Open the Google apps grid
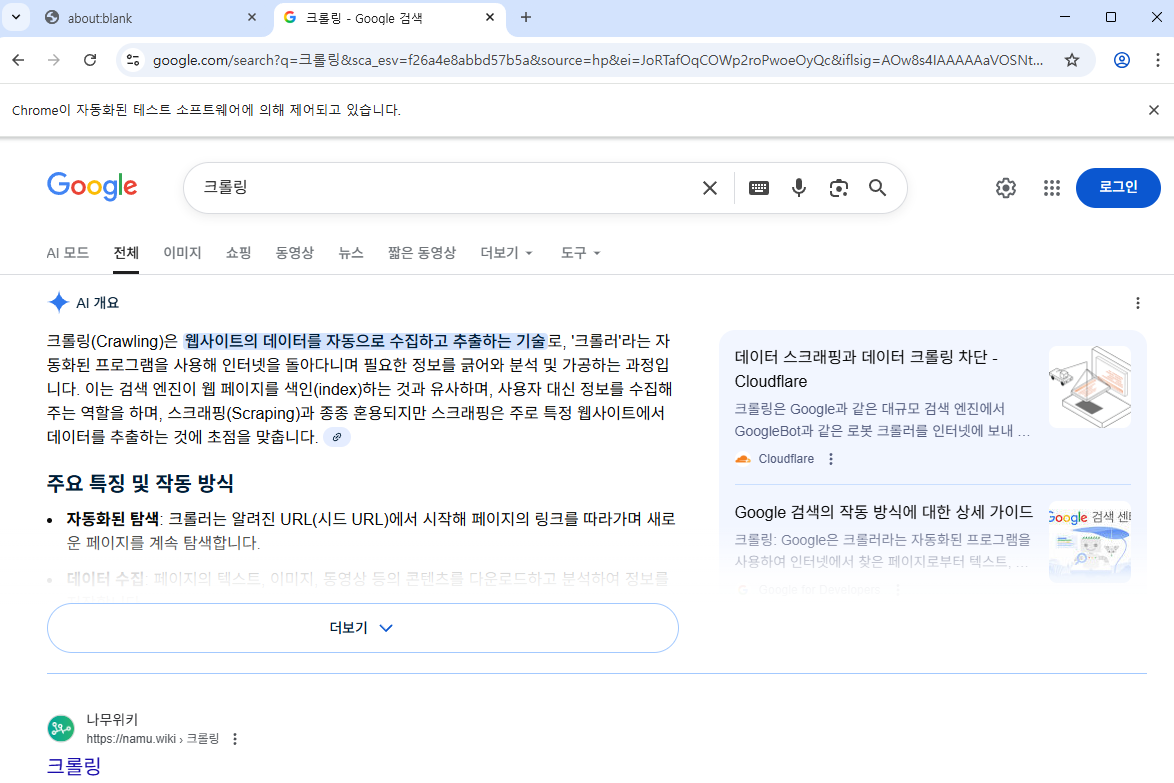 1051,188
